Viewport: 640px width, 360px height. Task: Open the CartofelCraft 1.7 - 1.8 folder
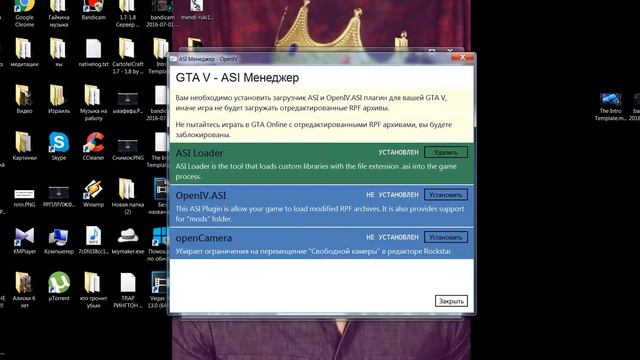(x=127, y=56)
